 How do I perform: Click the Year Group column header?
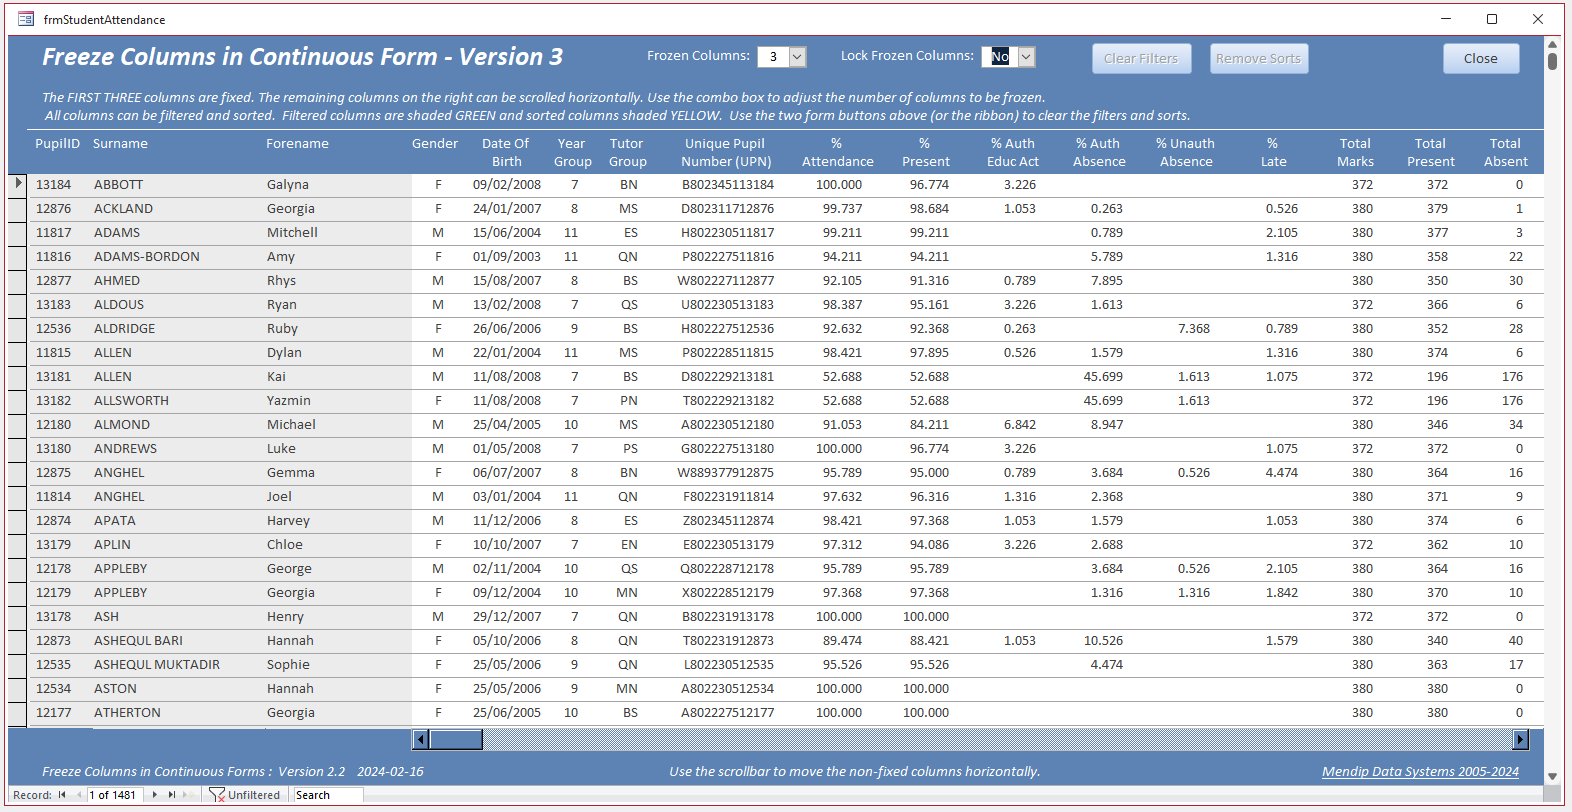(572, 152)
